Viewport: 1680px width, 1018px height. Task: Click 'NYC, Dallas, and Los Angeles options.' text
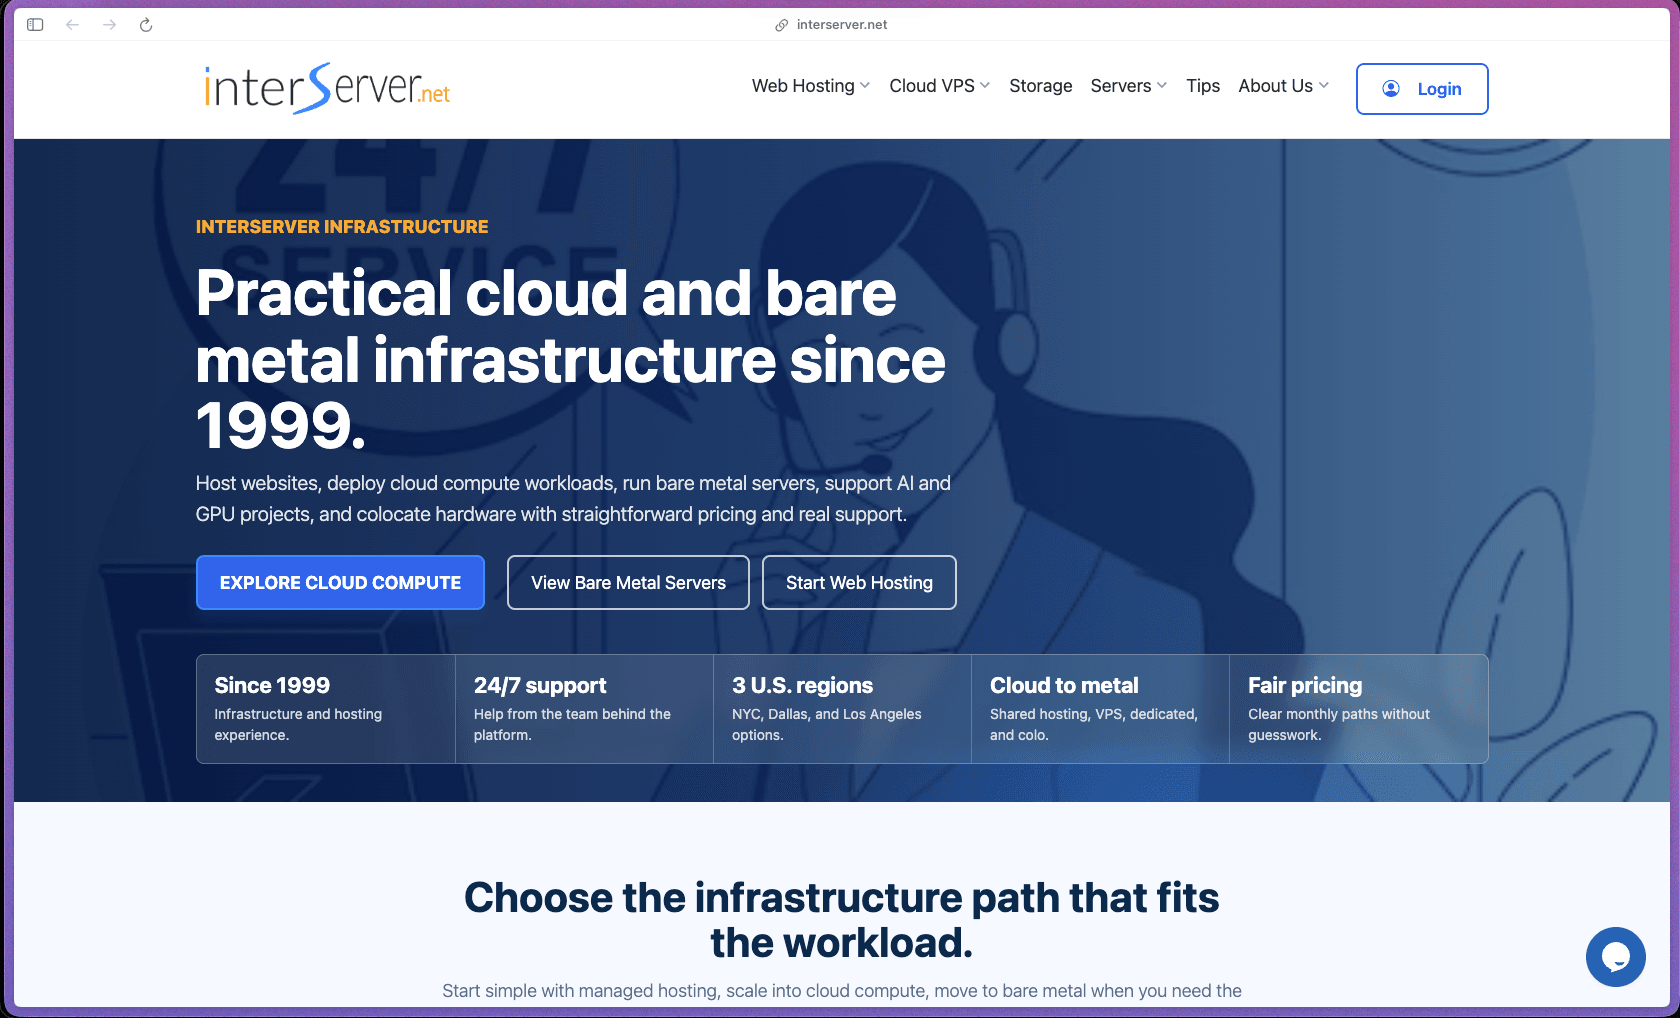click(827, 724)
